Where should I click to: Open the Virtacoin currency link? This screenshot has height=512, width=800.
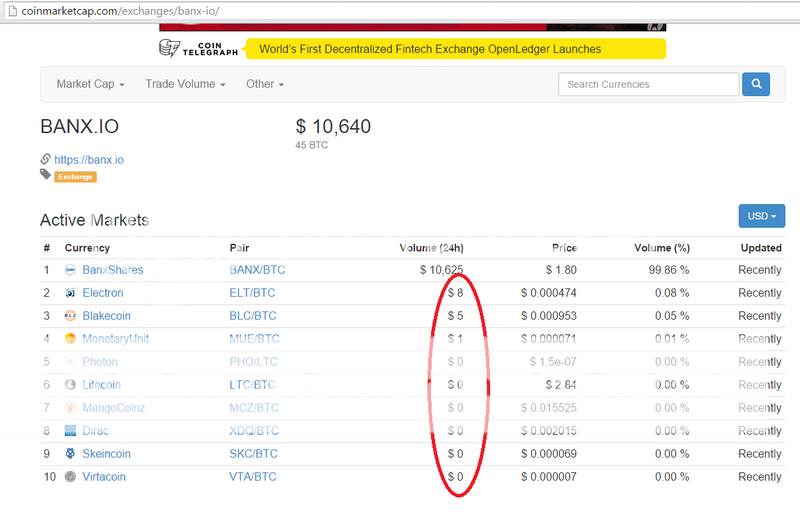[104, 476]
